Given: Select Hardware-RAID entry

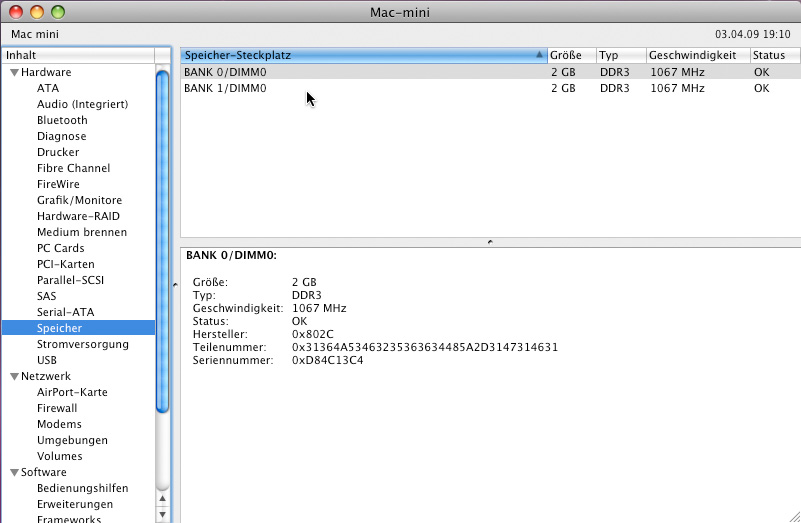Looking at the screenshot, I should pos(78,216).
